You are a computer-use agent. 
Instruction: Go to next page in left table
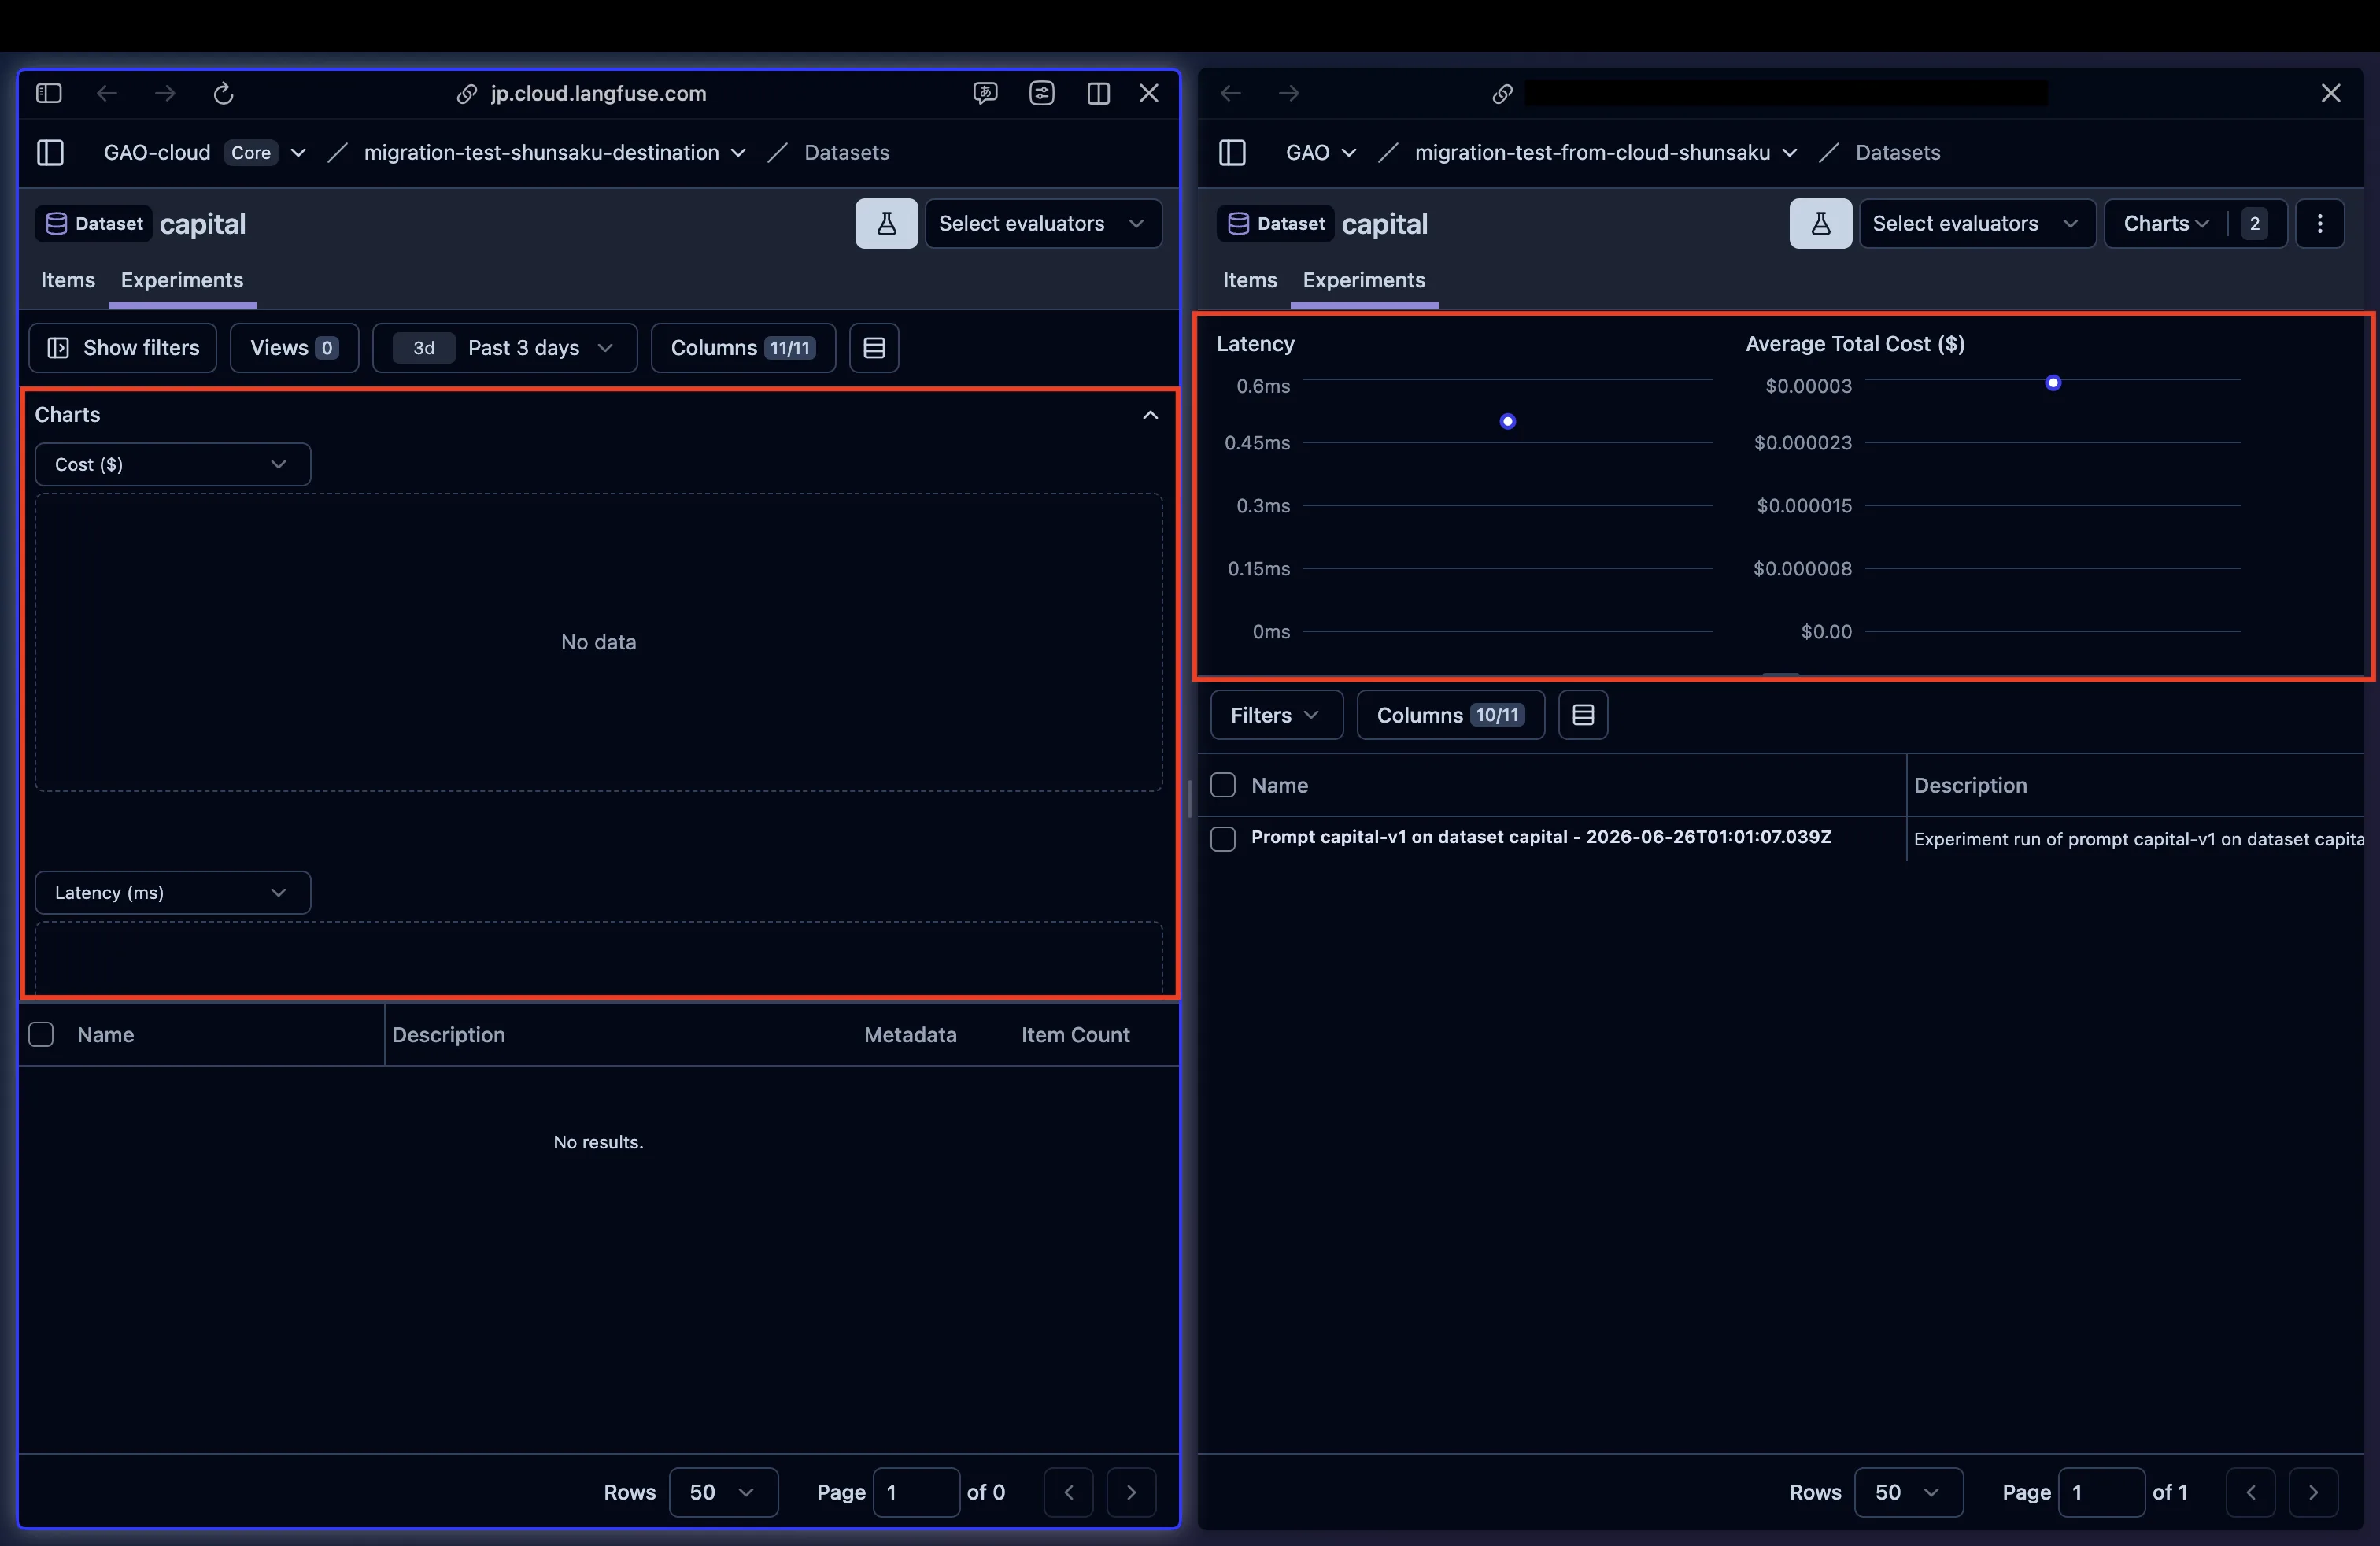pyautogui.click(x=1131, y=1492)
